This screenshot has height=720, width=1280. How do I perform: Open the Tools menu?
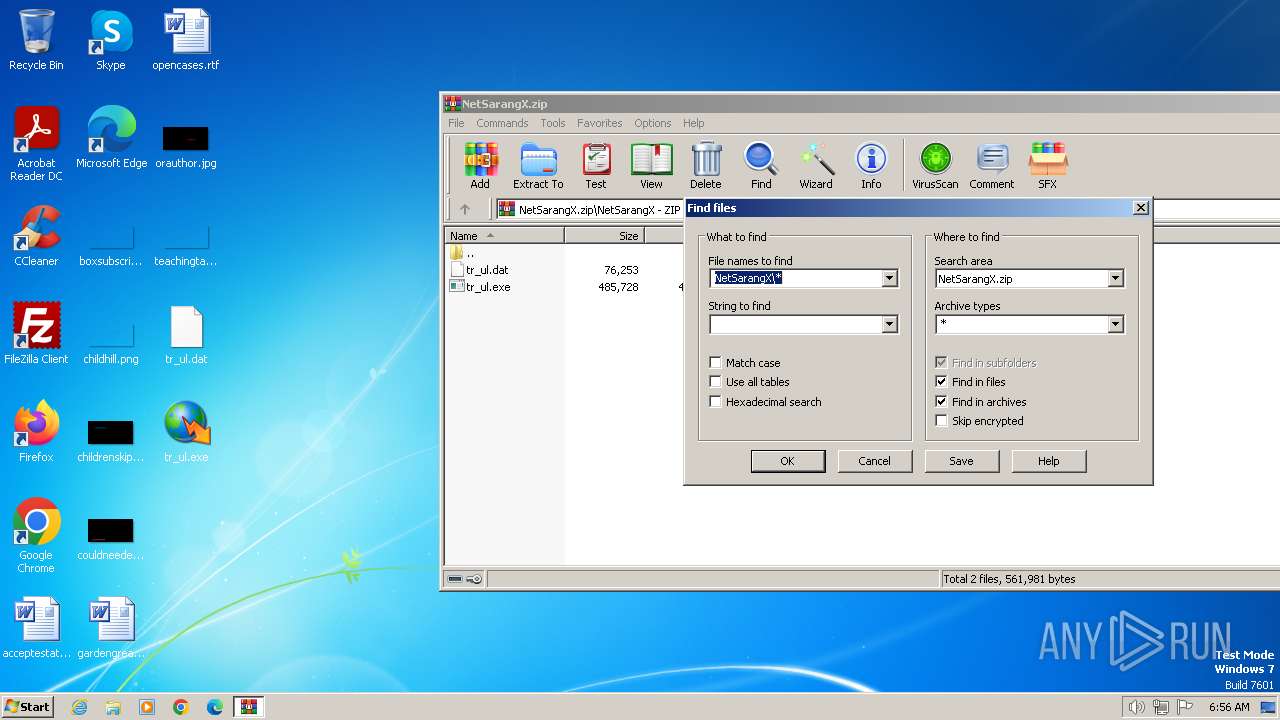[553, 123]
